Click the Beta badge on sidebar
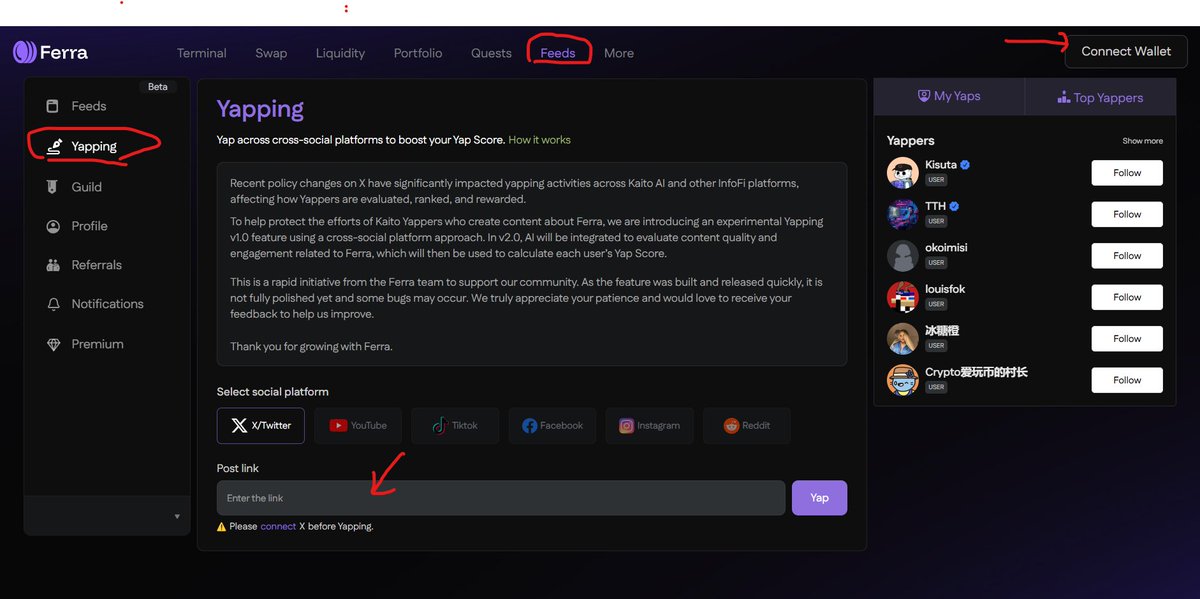This screenshot has width=1200, height=599. coord(158,87)
